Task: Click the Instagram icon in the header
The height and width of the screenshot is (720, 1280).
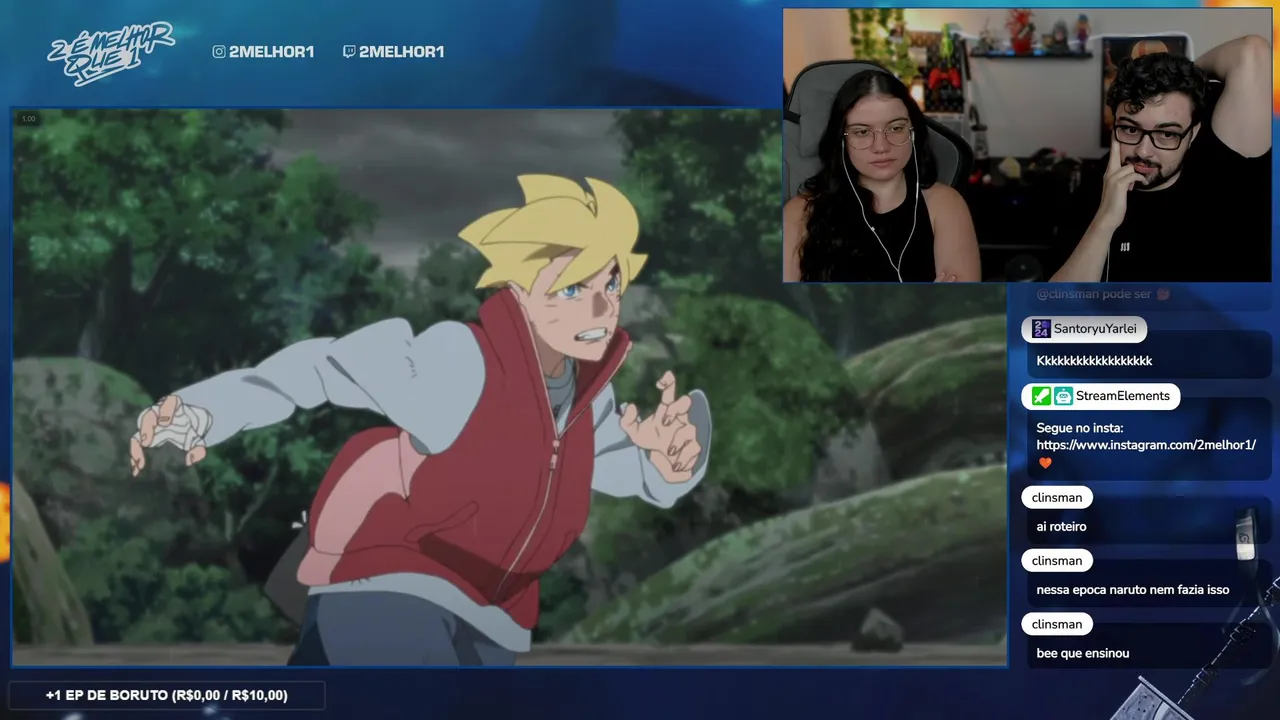Action: (219, 52)
